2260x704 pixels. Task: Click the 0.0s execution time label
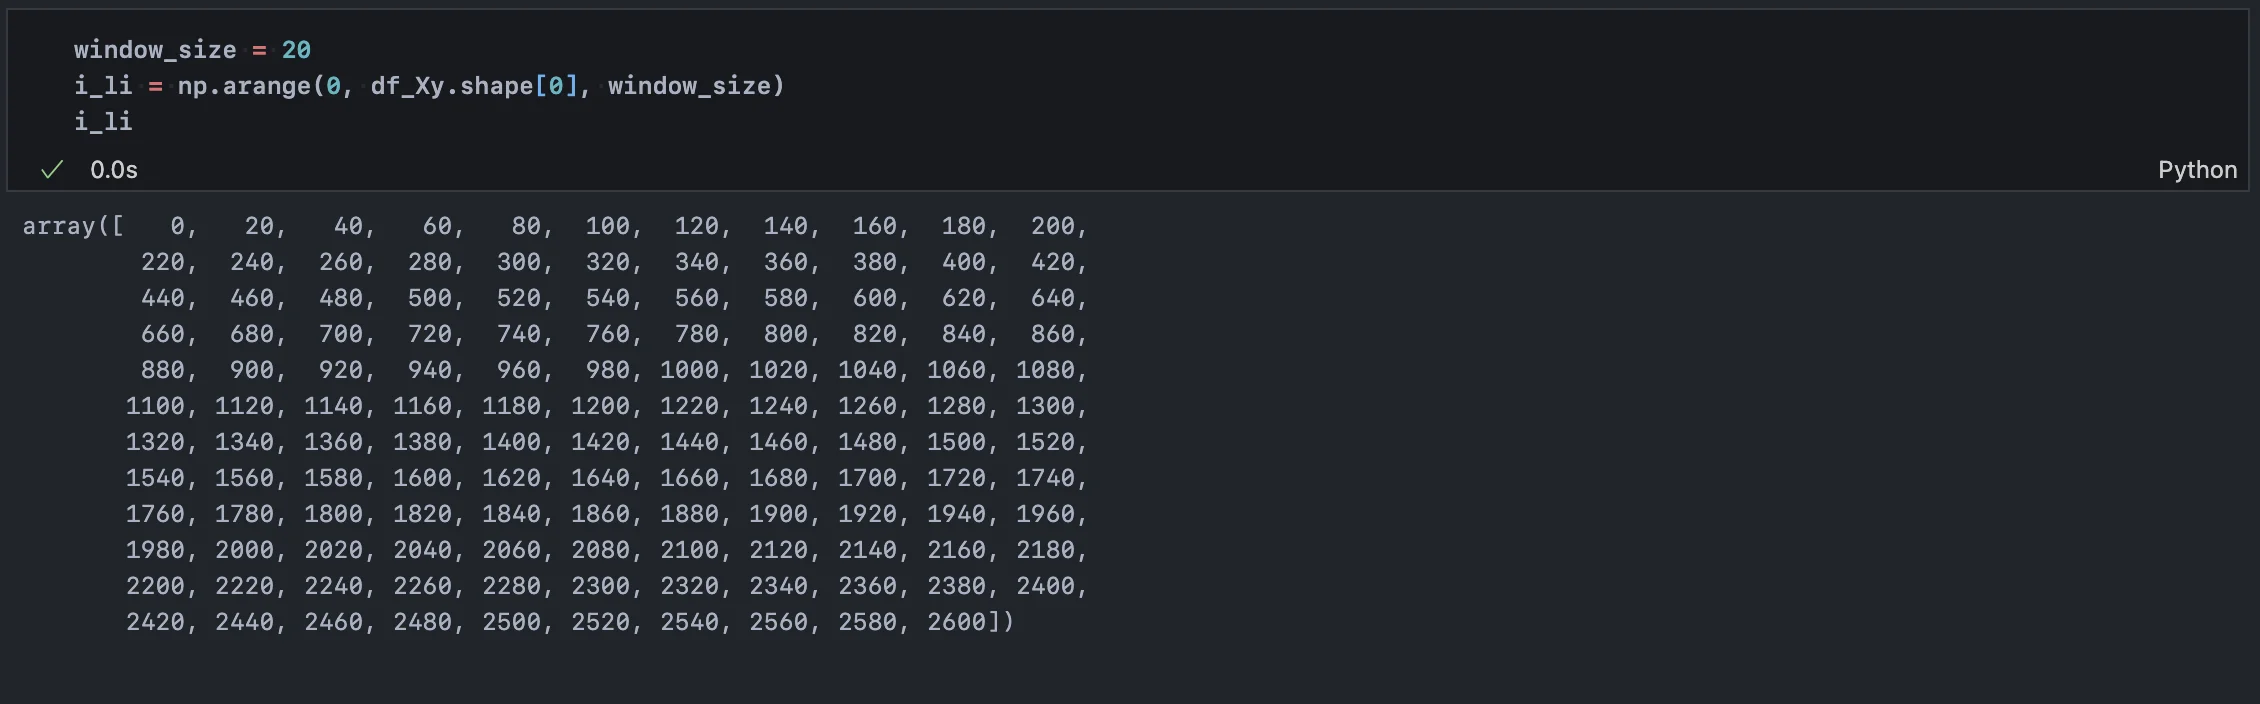[114, 170]
